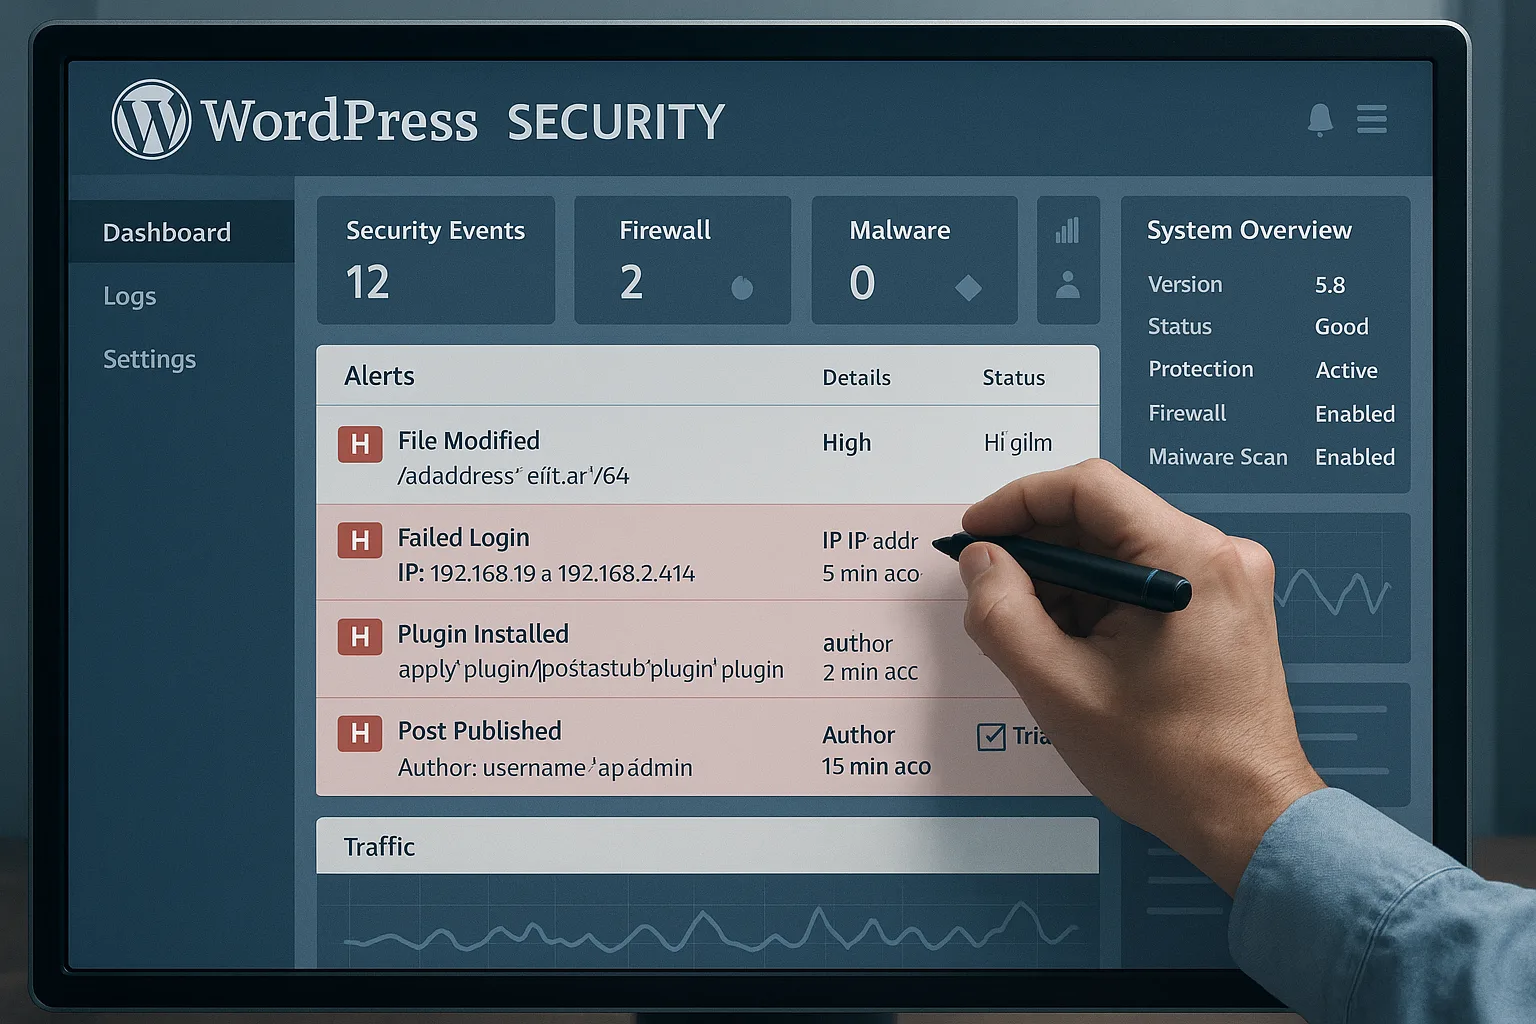Click '2 min acc' in Plugin Installed row

coord(870,673)
